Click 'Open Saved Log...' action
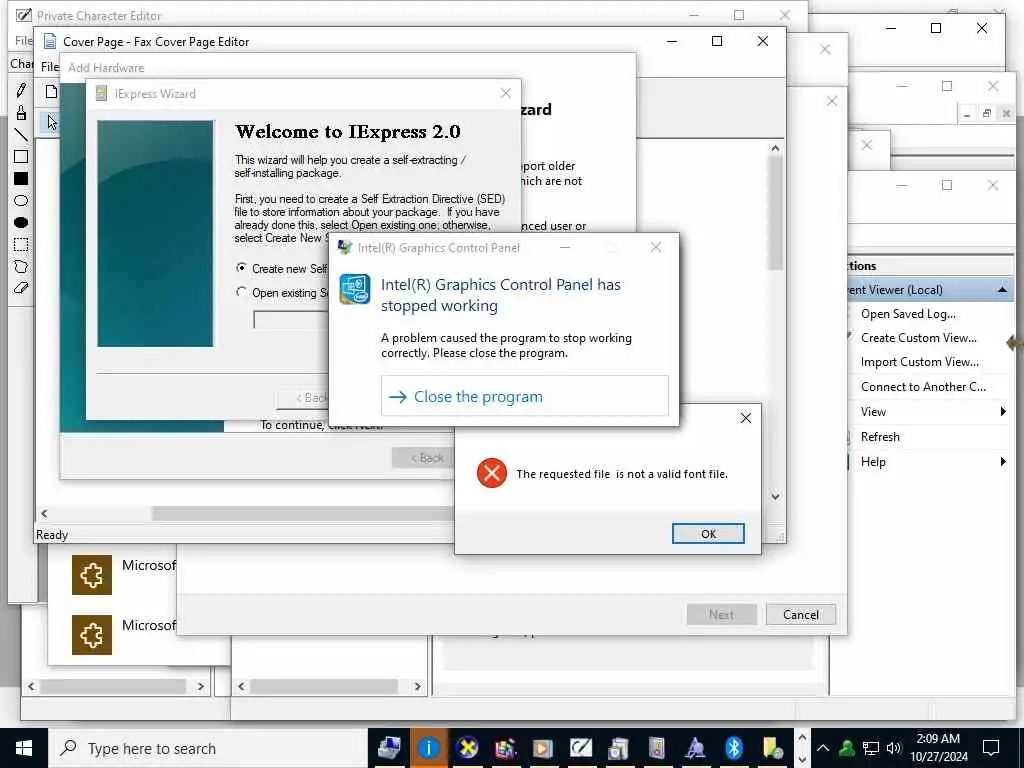Image resolution: width=1024 pixels, height=768 pixels. point(908,313)
